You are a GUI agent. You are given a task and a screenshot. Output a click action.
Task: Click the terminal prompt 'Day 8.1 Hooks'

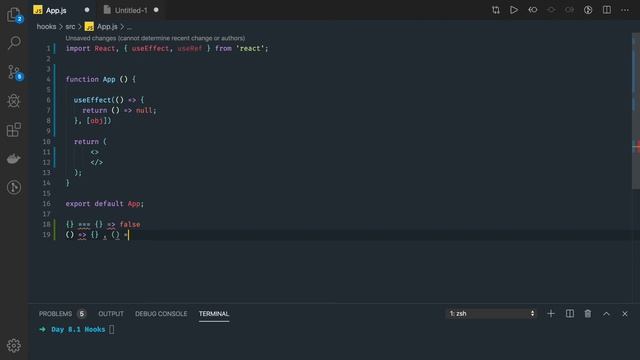(78, 329)
